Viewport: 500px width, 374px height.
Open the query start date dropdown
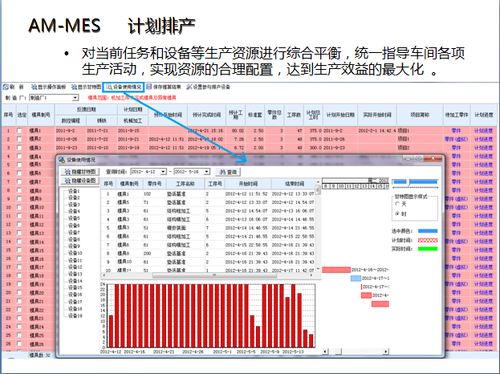click(163, 172)
